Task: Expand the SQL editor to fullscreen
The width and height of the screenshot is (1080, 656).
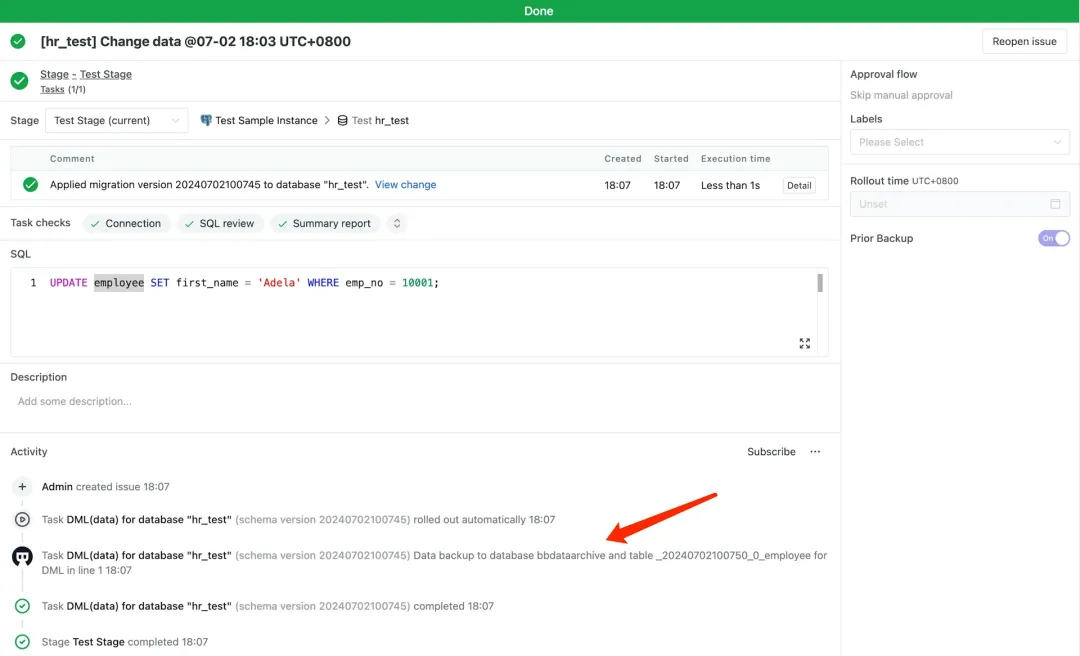Action: click(x=804, y=343)
